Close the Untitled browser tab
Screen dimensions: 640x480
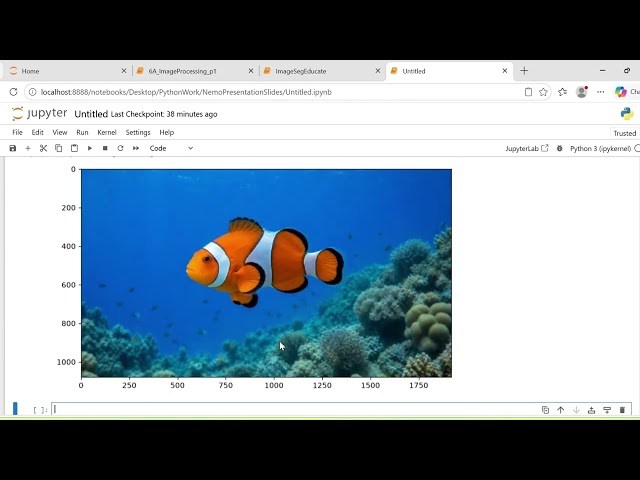[505, 71]
